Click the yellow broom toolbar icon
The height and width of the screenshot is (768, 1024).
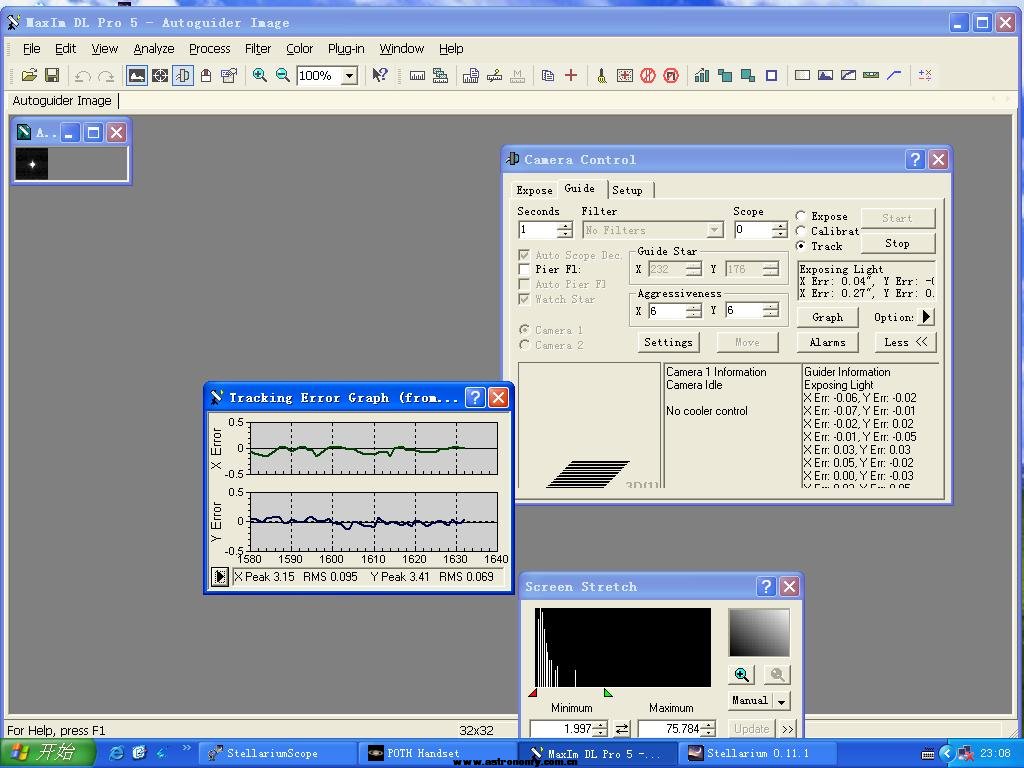601,75
